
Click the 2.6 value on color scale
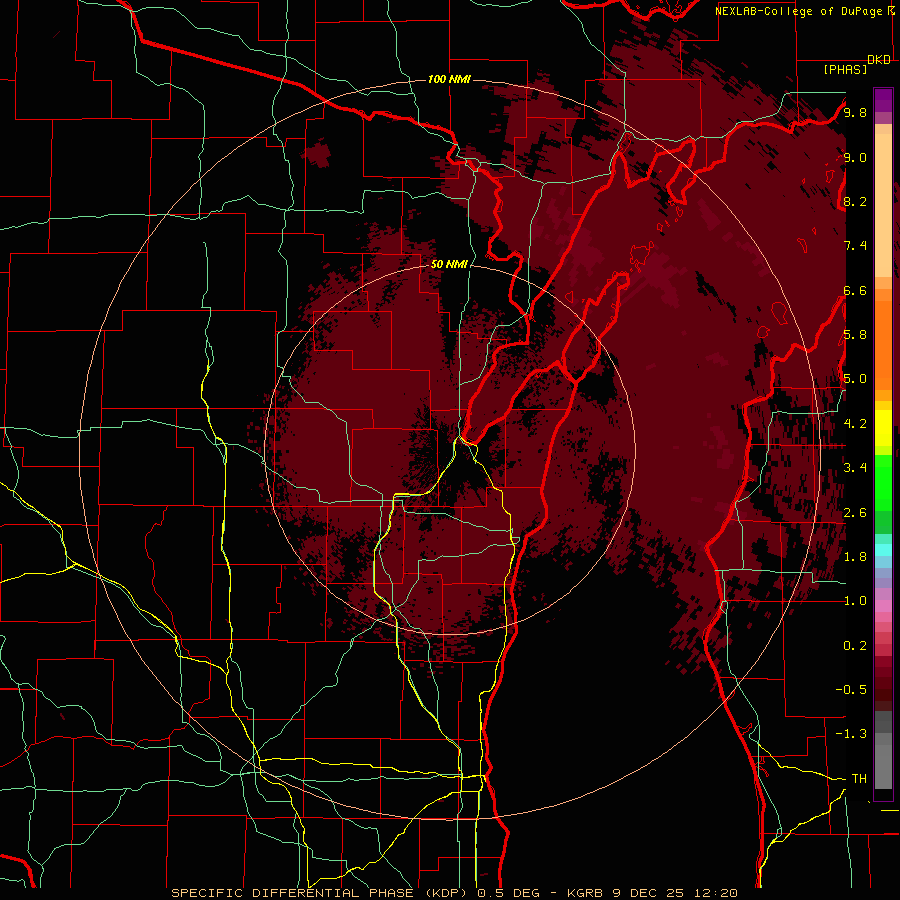click(855, 513)
